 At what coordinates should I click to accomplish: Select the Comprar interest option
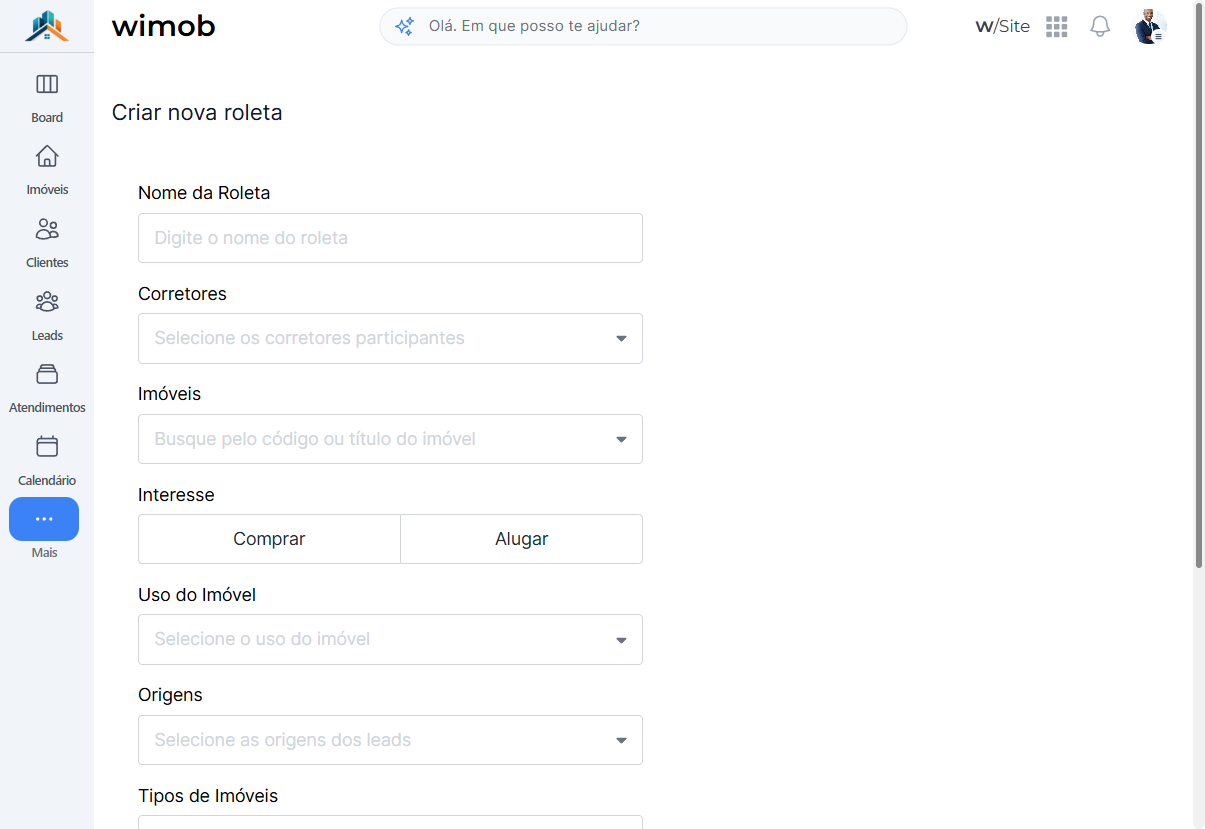[269, 539]
